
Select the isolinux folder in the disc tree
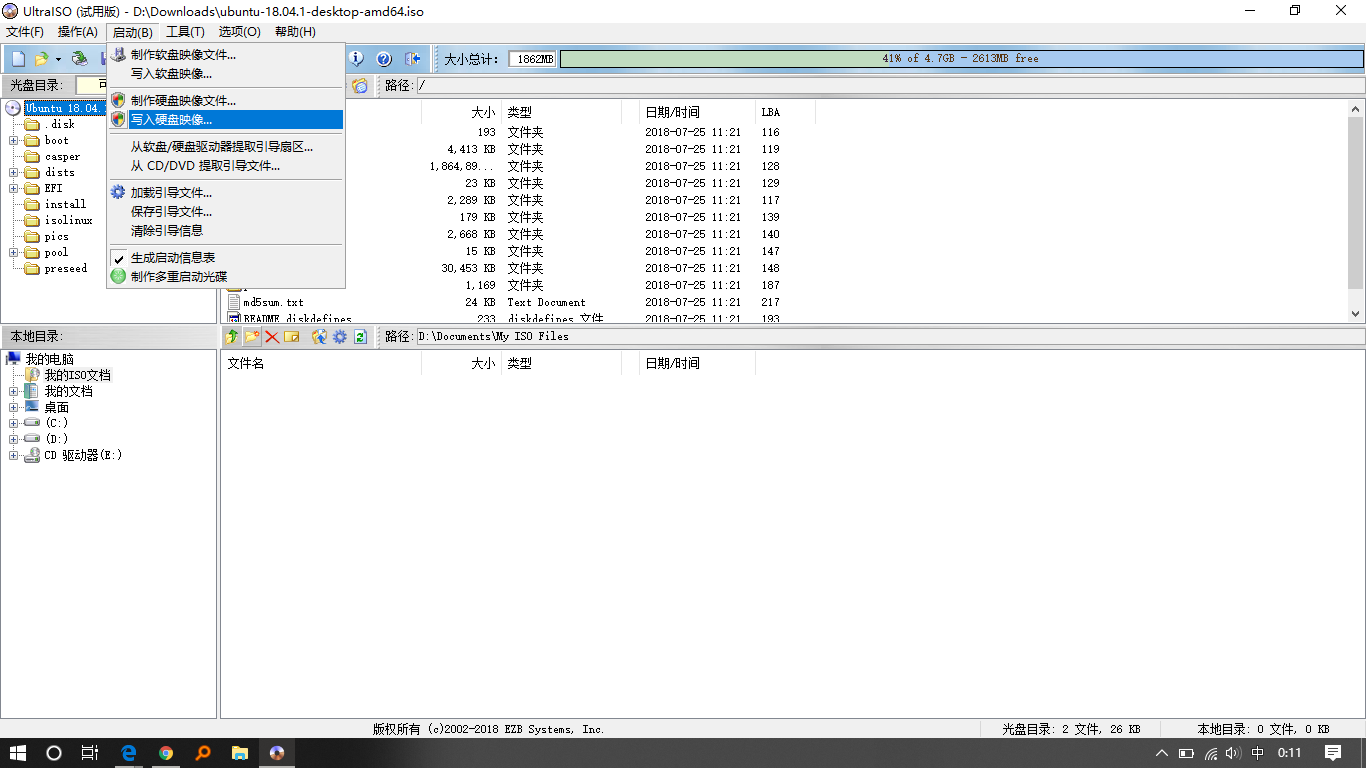tap(68, 221)
